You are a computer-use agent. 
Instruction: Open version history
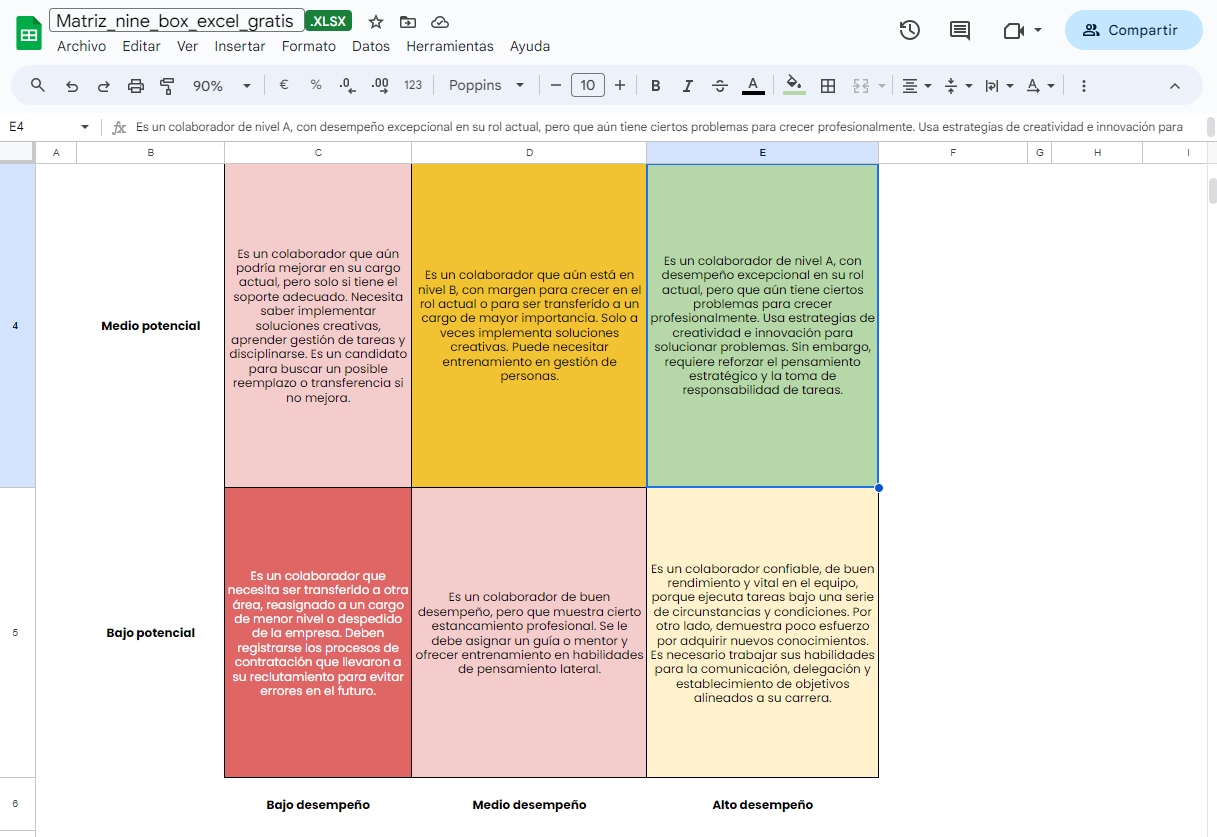pyautogui.click(x=909, y=30)
